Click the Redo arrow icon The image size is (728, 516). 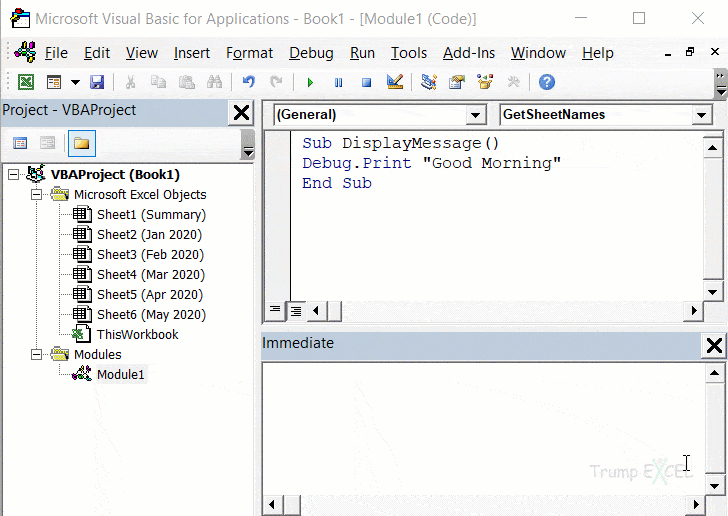[x=277, y=83]
